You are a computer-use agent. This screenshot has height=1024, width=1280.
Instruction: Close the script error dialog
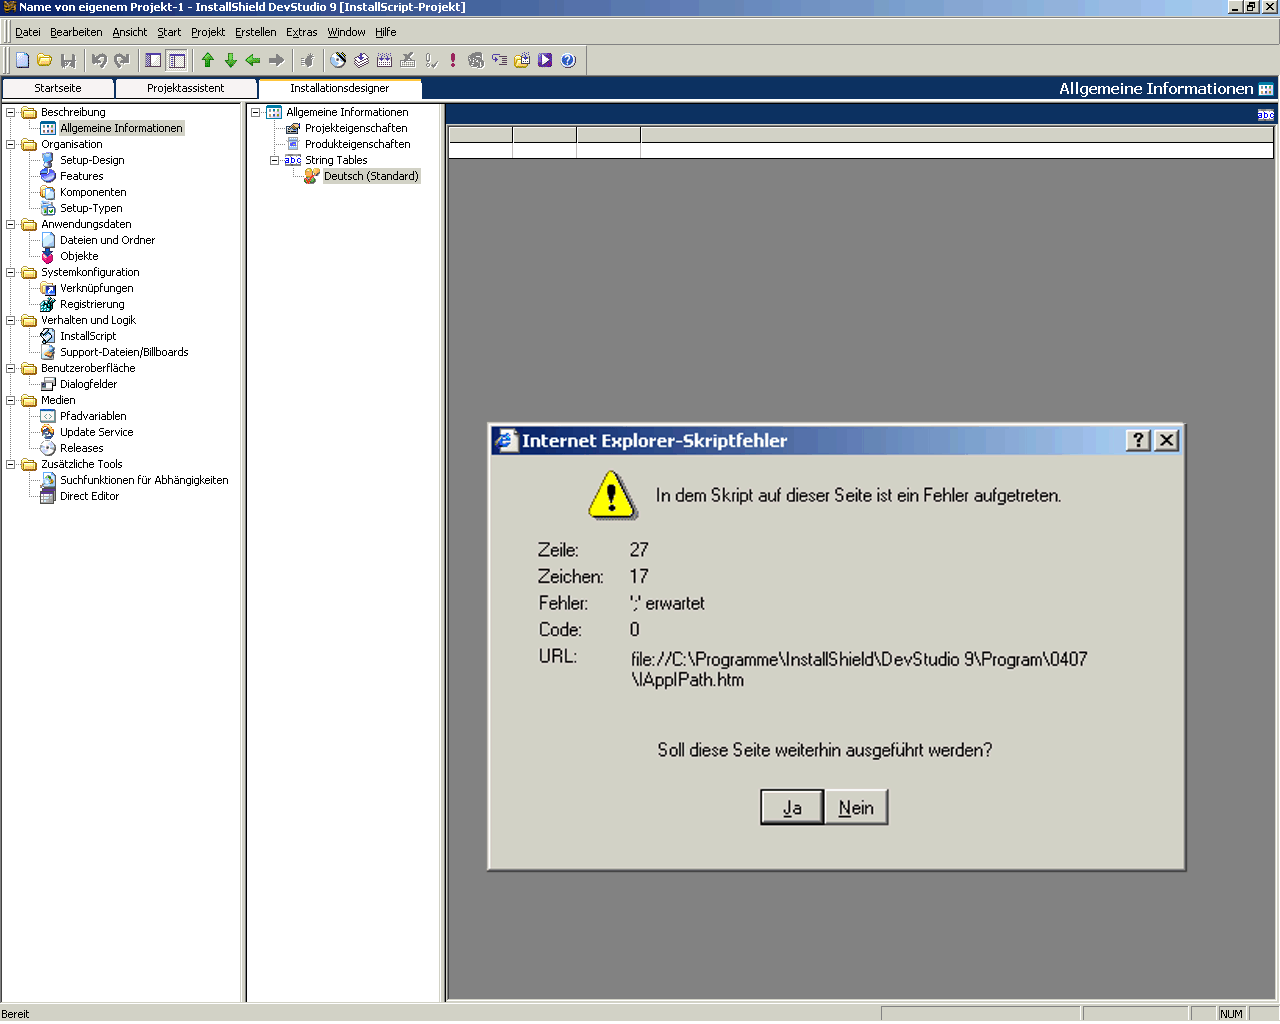pyautogui.click(x=1166, y=441)
